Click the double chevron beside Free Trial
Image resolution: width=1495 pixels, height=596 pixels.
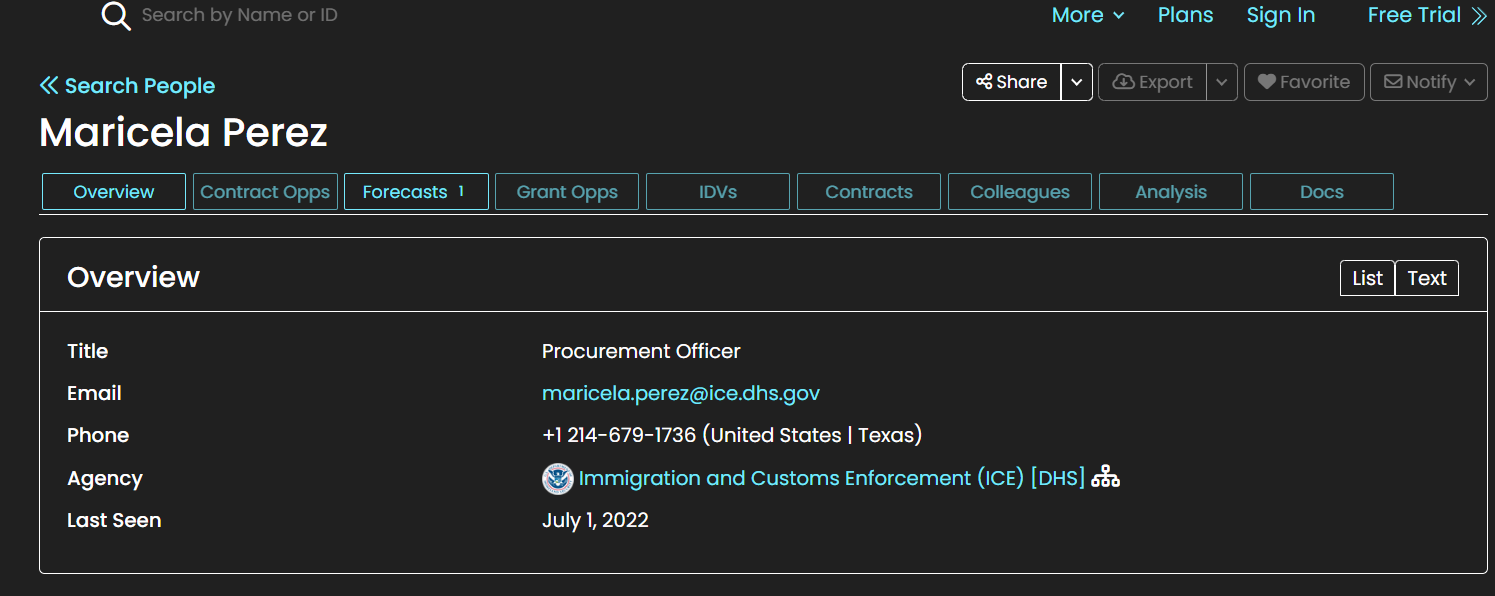tap(1479, 16)
